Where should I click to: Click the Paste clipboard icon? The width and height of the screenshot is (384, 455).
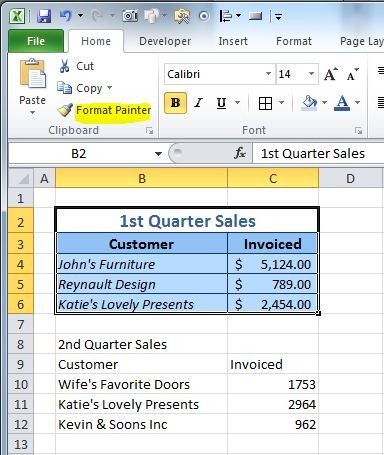[x=33, y=74]
